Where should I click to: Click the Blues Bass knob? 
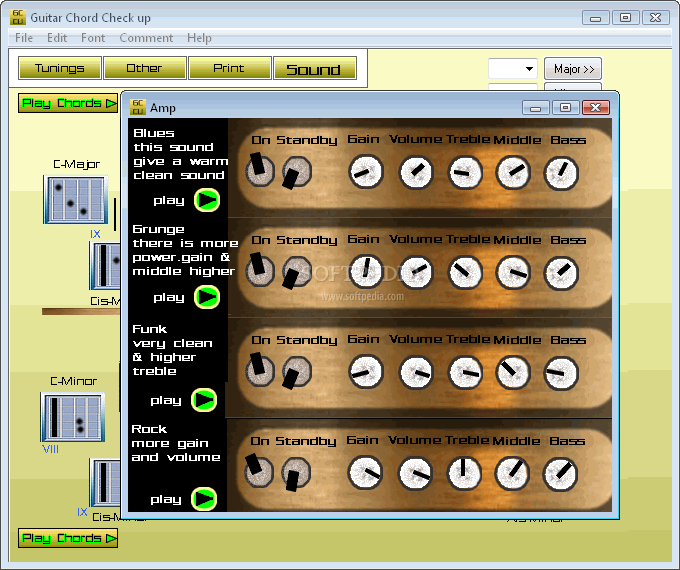561,173
